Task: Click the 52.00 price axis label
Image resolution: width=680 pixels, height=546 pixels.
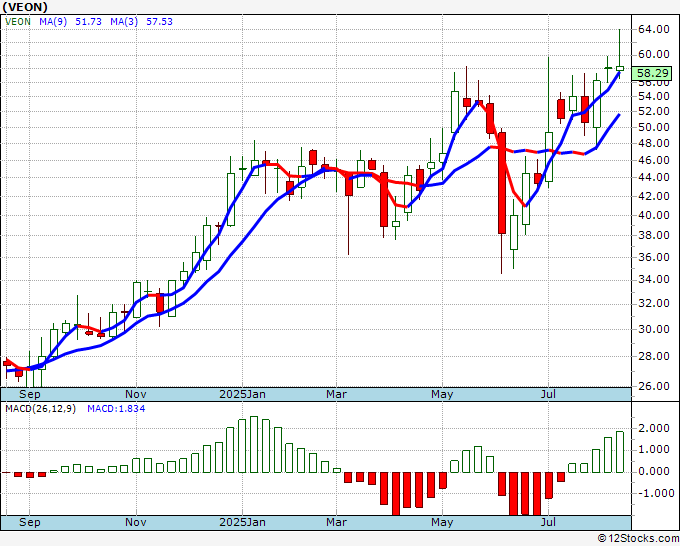Action: [x=654, y=111]
